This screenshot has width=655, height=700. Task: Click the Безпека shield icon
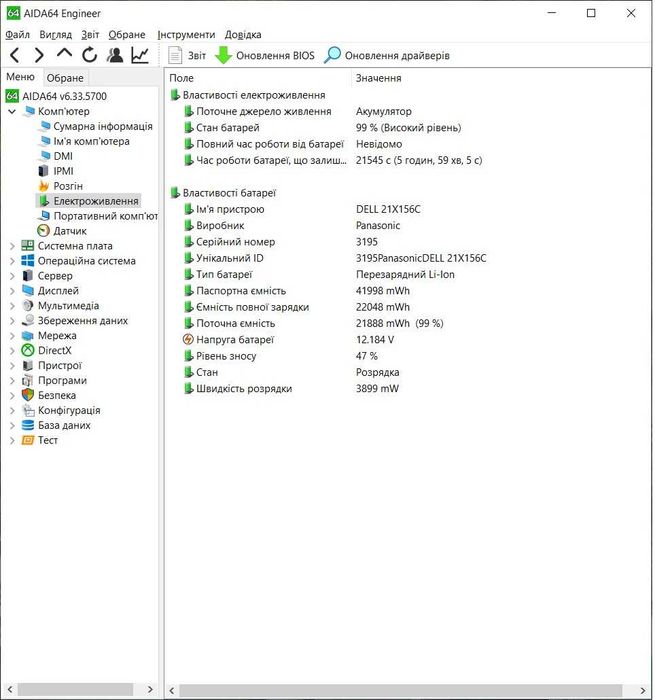pyautogui.click(x=28, y=395)
